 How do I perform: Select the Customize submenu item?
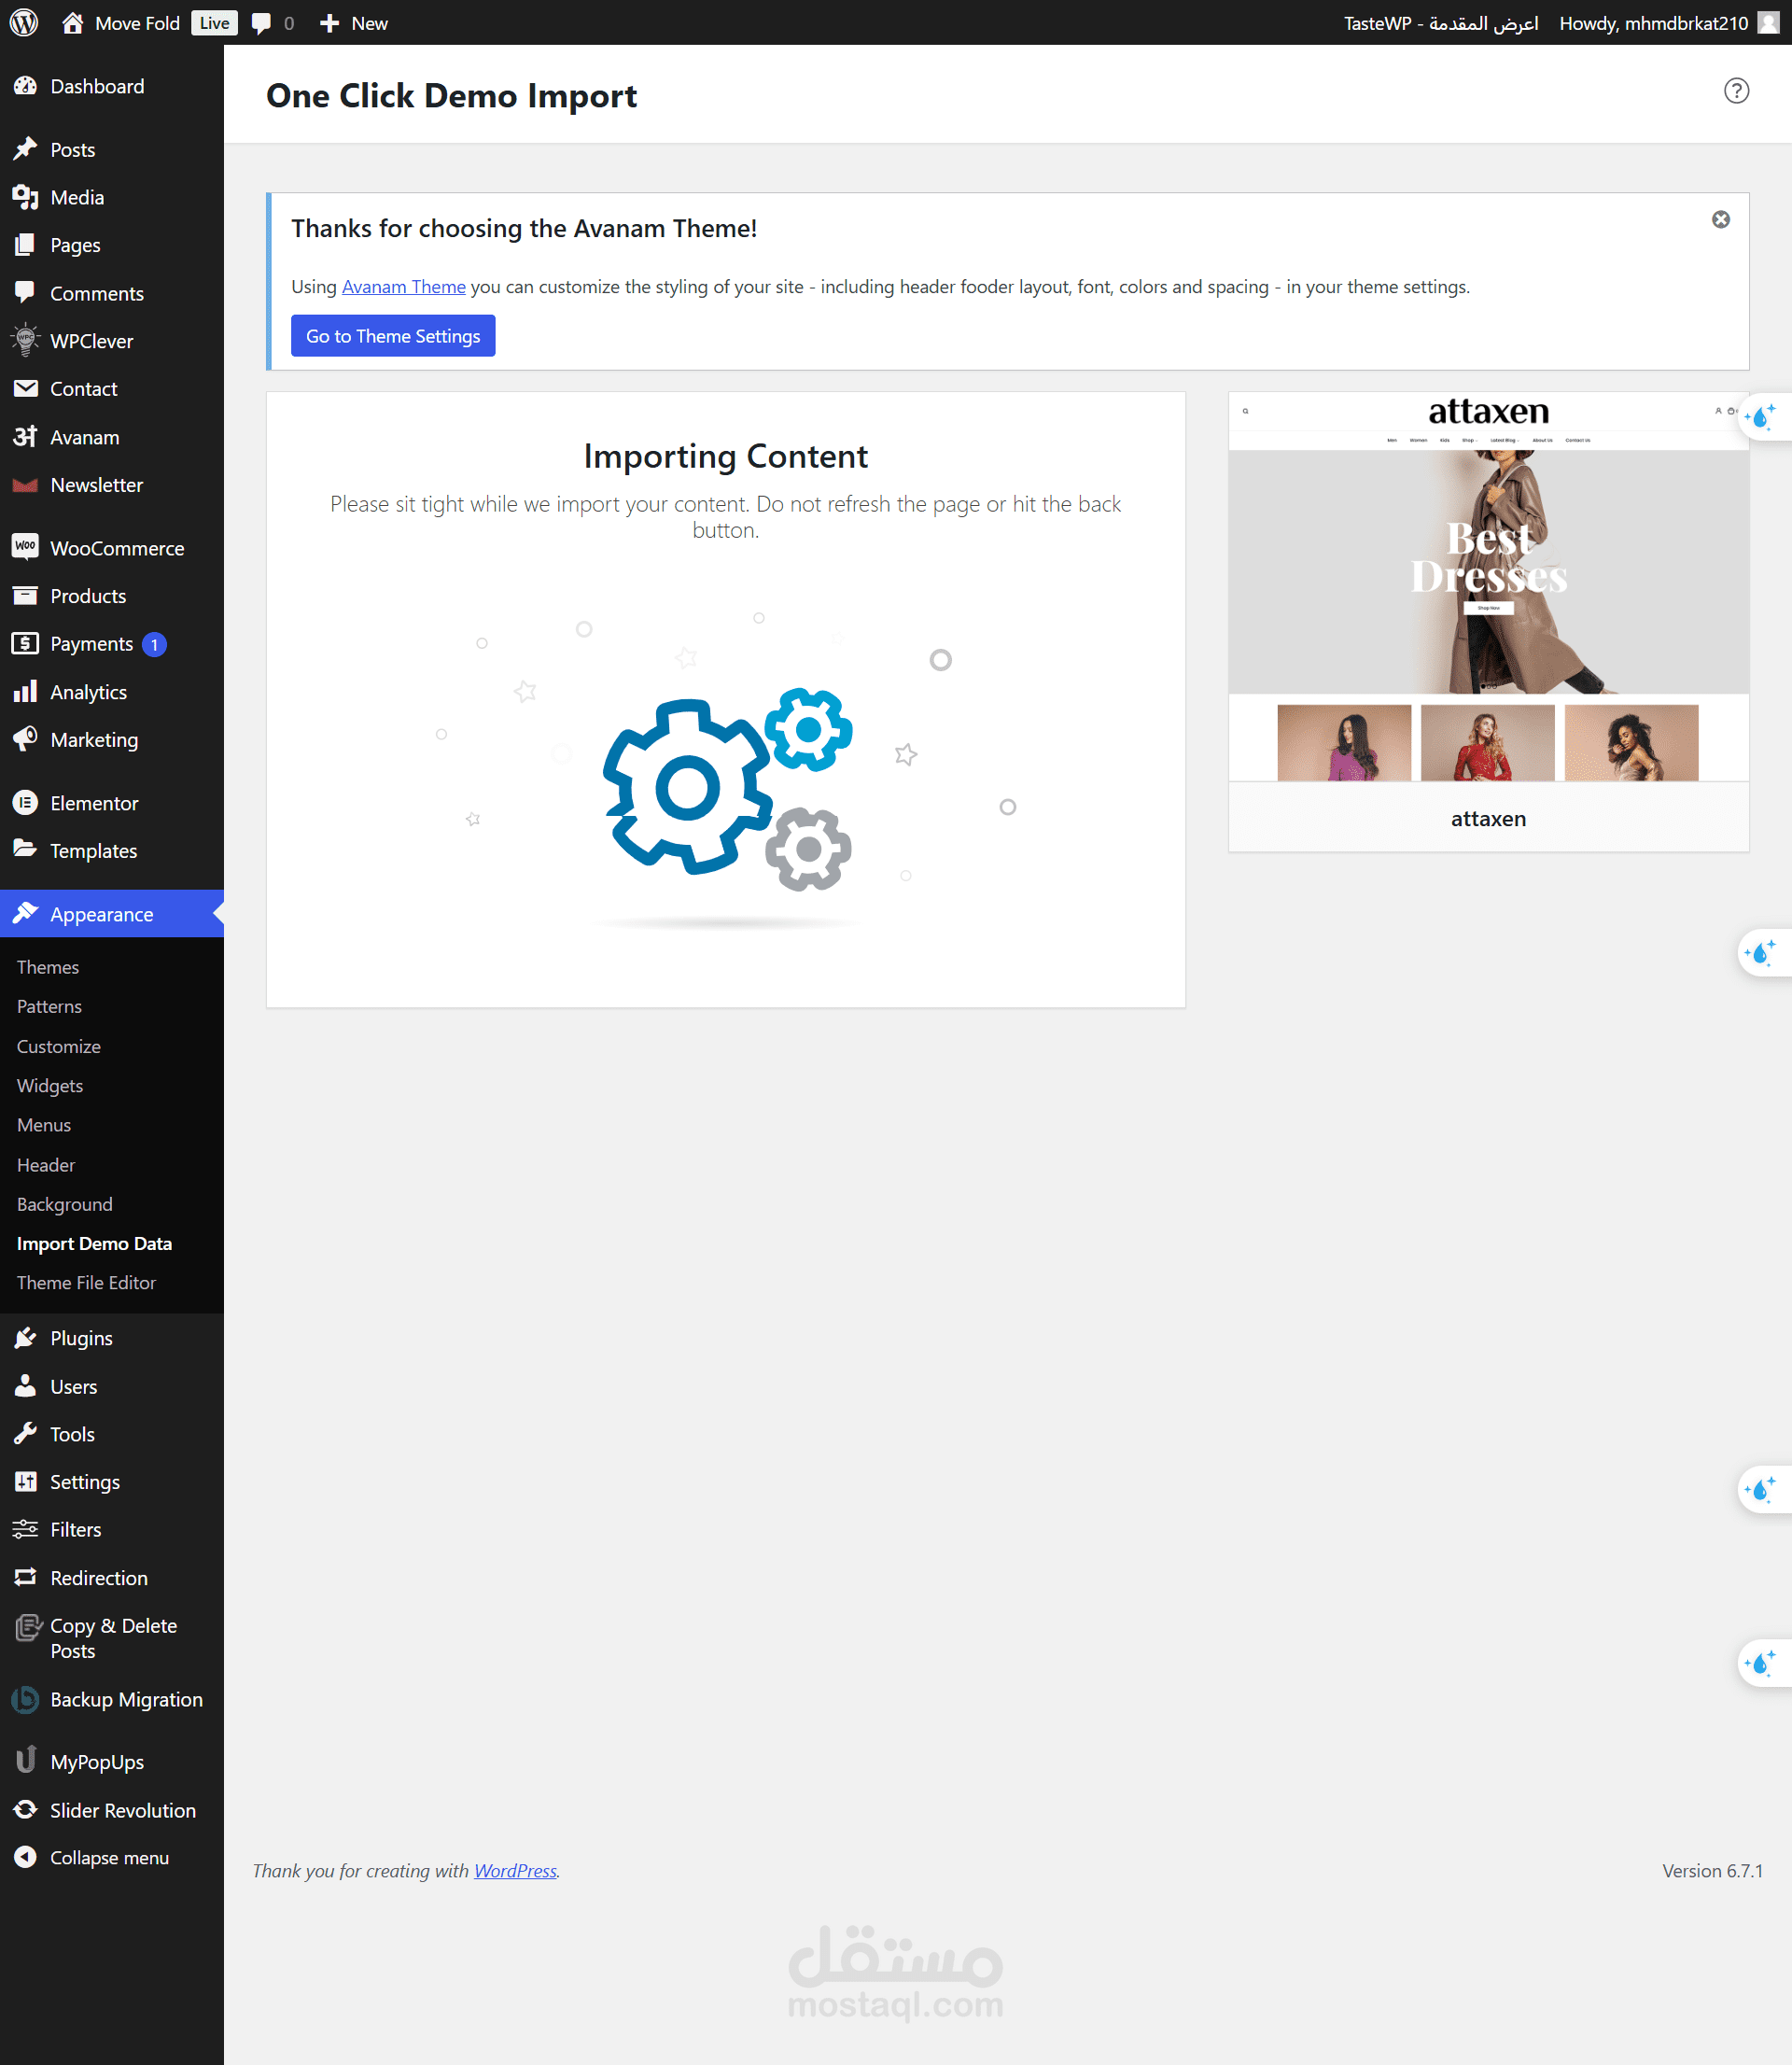(58, 1046)
